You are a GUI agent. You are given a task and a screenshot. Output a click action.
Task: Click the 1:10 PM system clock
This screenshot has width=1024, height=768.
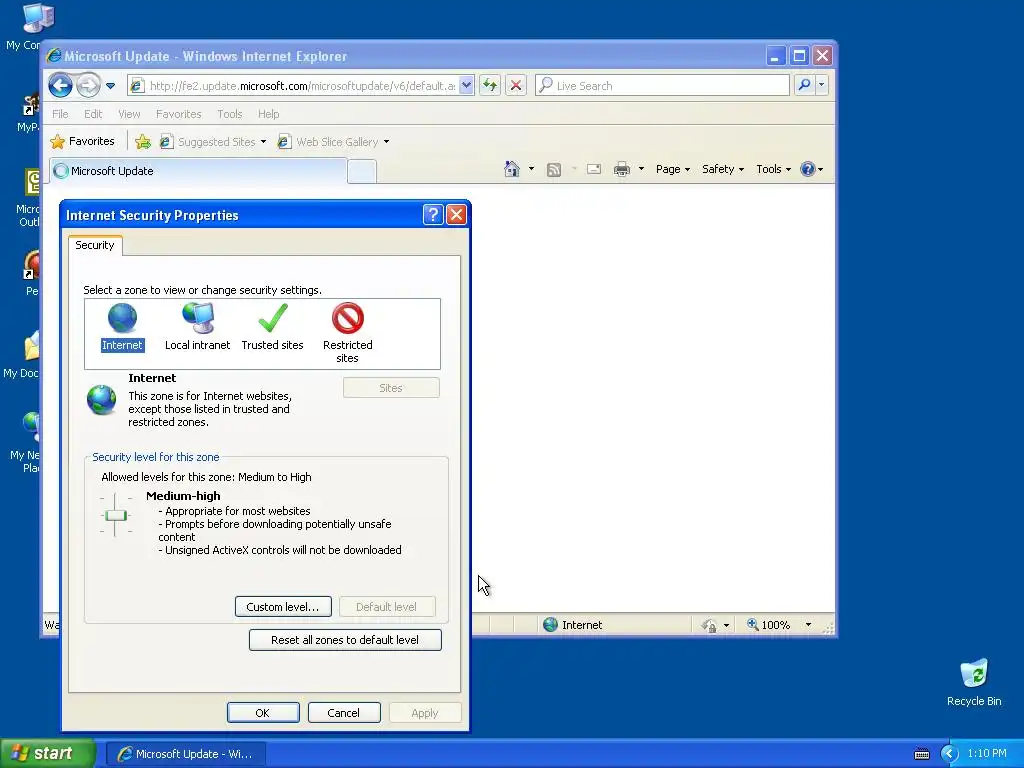click(x=987, y=754)
